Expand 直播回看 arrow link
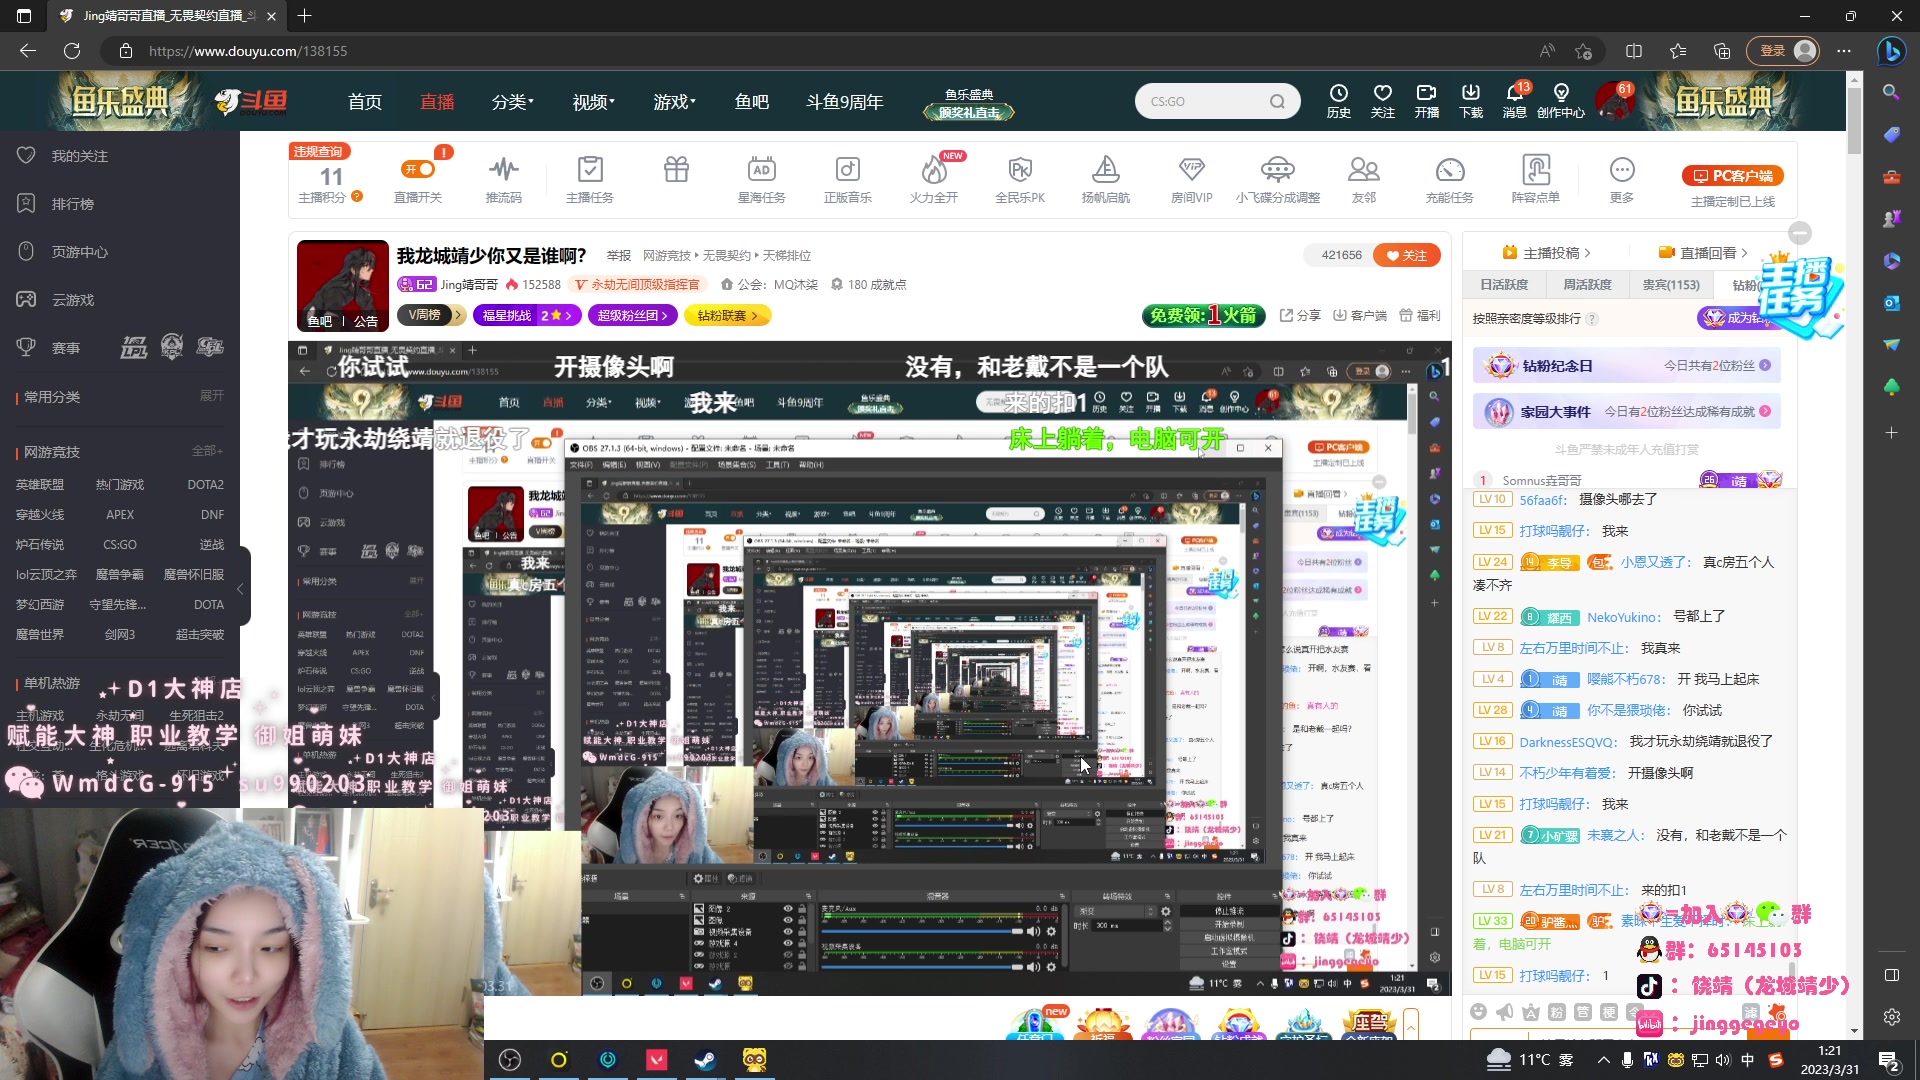 pyautogui.click(x=1703, y=253)
